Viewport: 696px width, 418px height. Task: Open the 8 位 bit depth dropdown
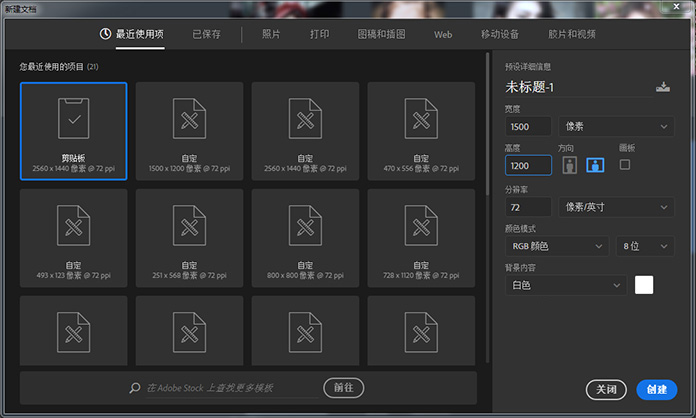645,246
